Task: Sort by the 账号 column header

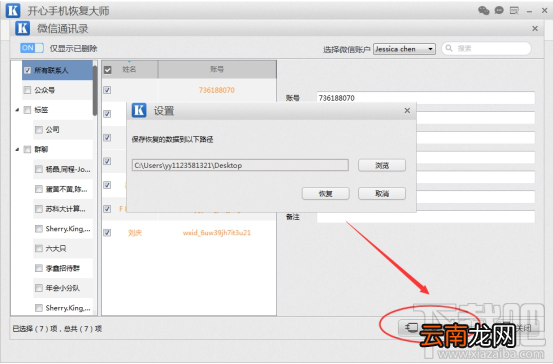Action: click(x=217, y=69)
